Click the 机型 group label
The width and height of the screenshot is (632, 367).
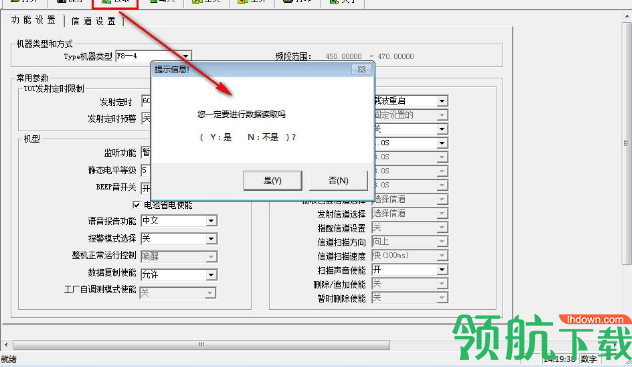32,139
